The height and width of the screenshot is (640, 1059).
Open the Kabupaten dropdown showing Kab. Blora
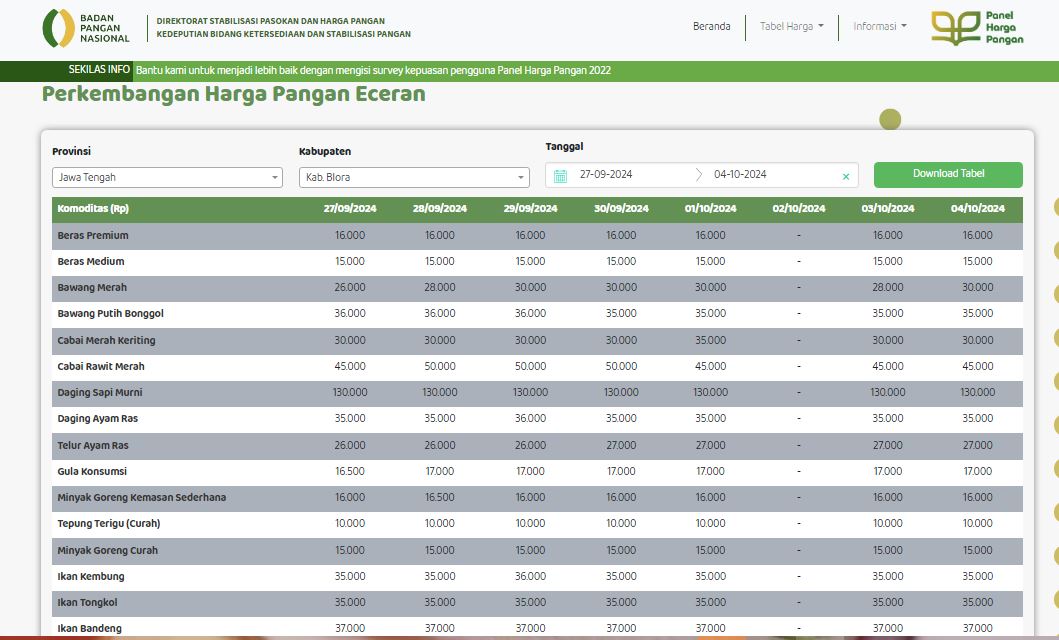click(414, 178)
